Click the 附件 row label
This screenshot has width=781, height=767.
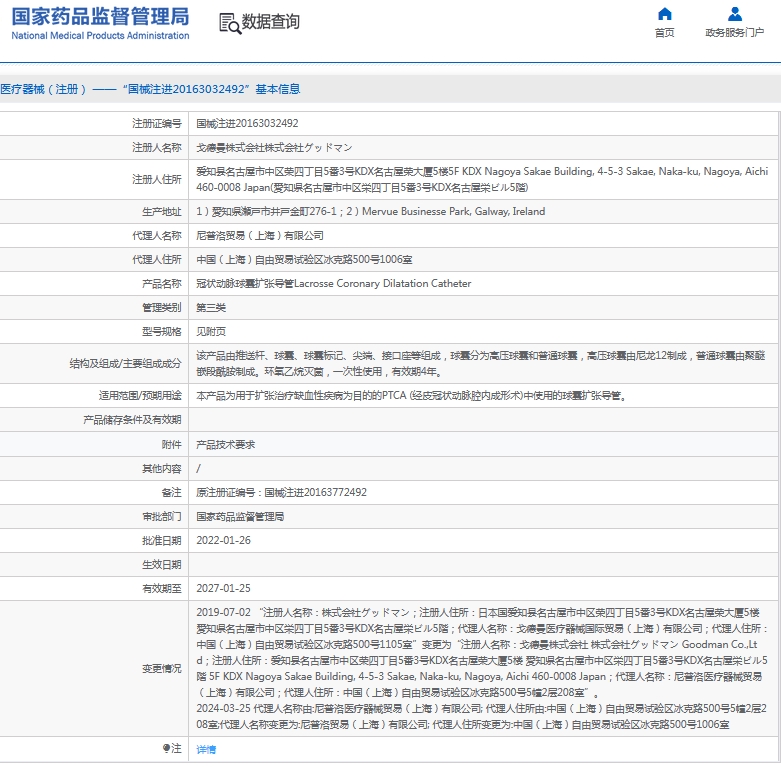[x=171, y=445]
